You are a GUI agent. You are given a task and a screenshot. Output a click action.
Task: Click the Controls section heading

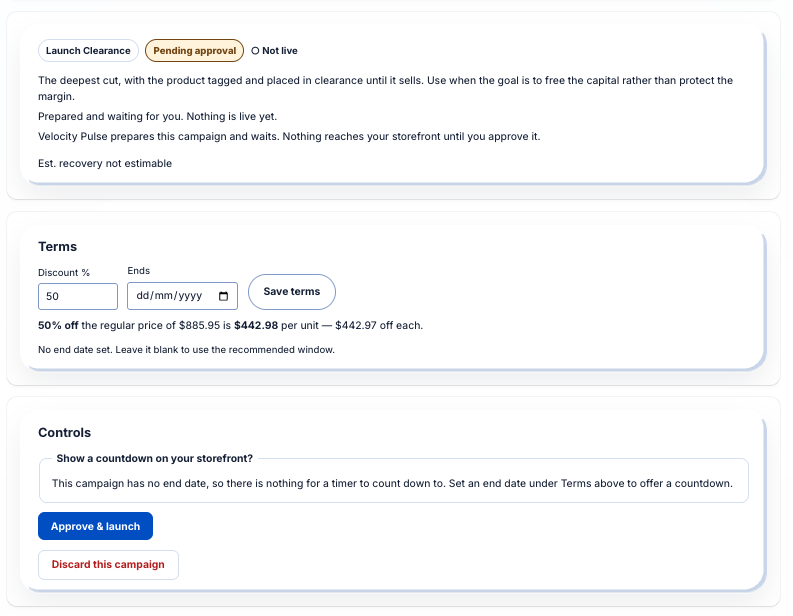coord(65,433)
